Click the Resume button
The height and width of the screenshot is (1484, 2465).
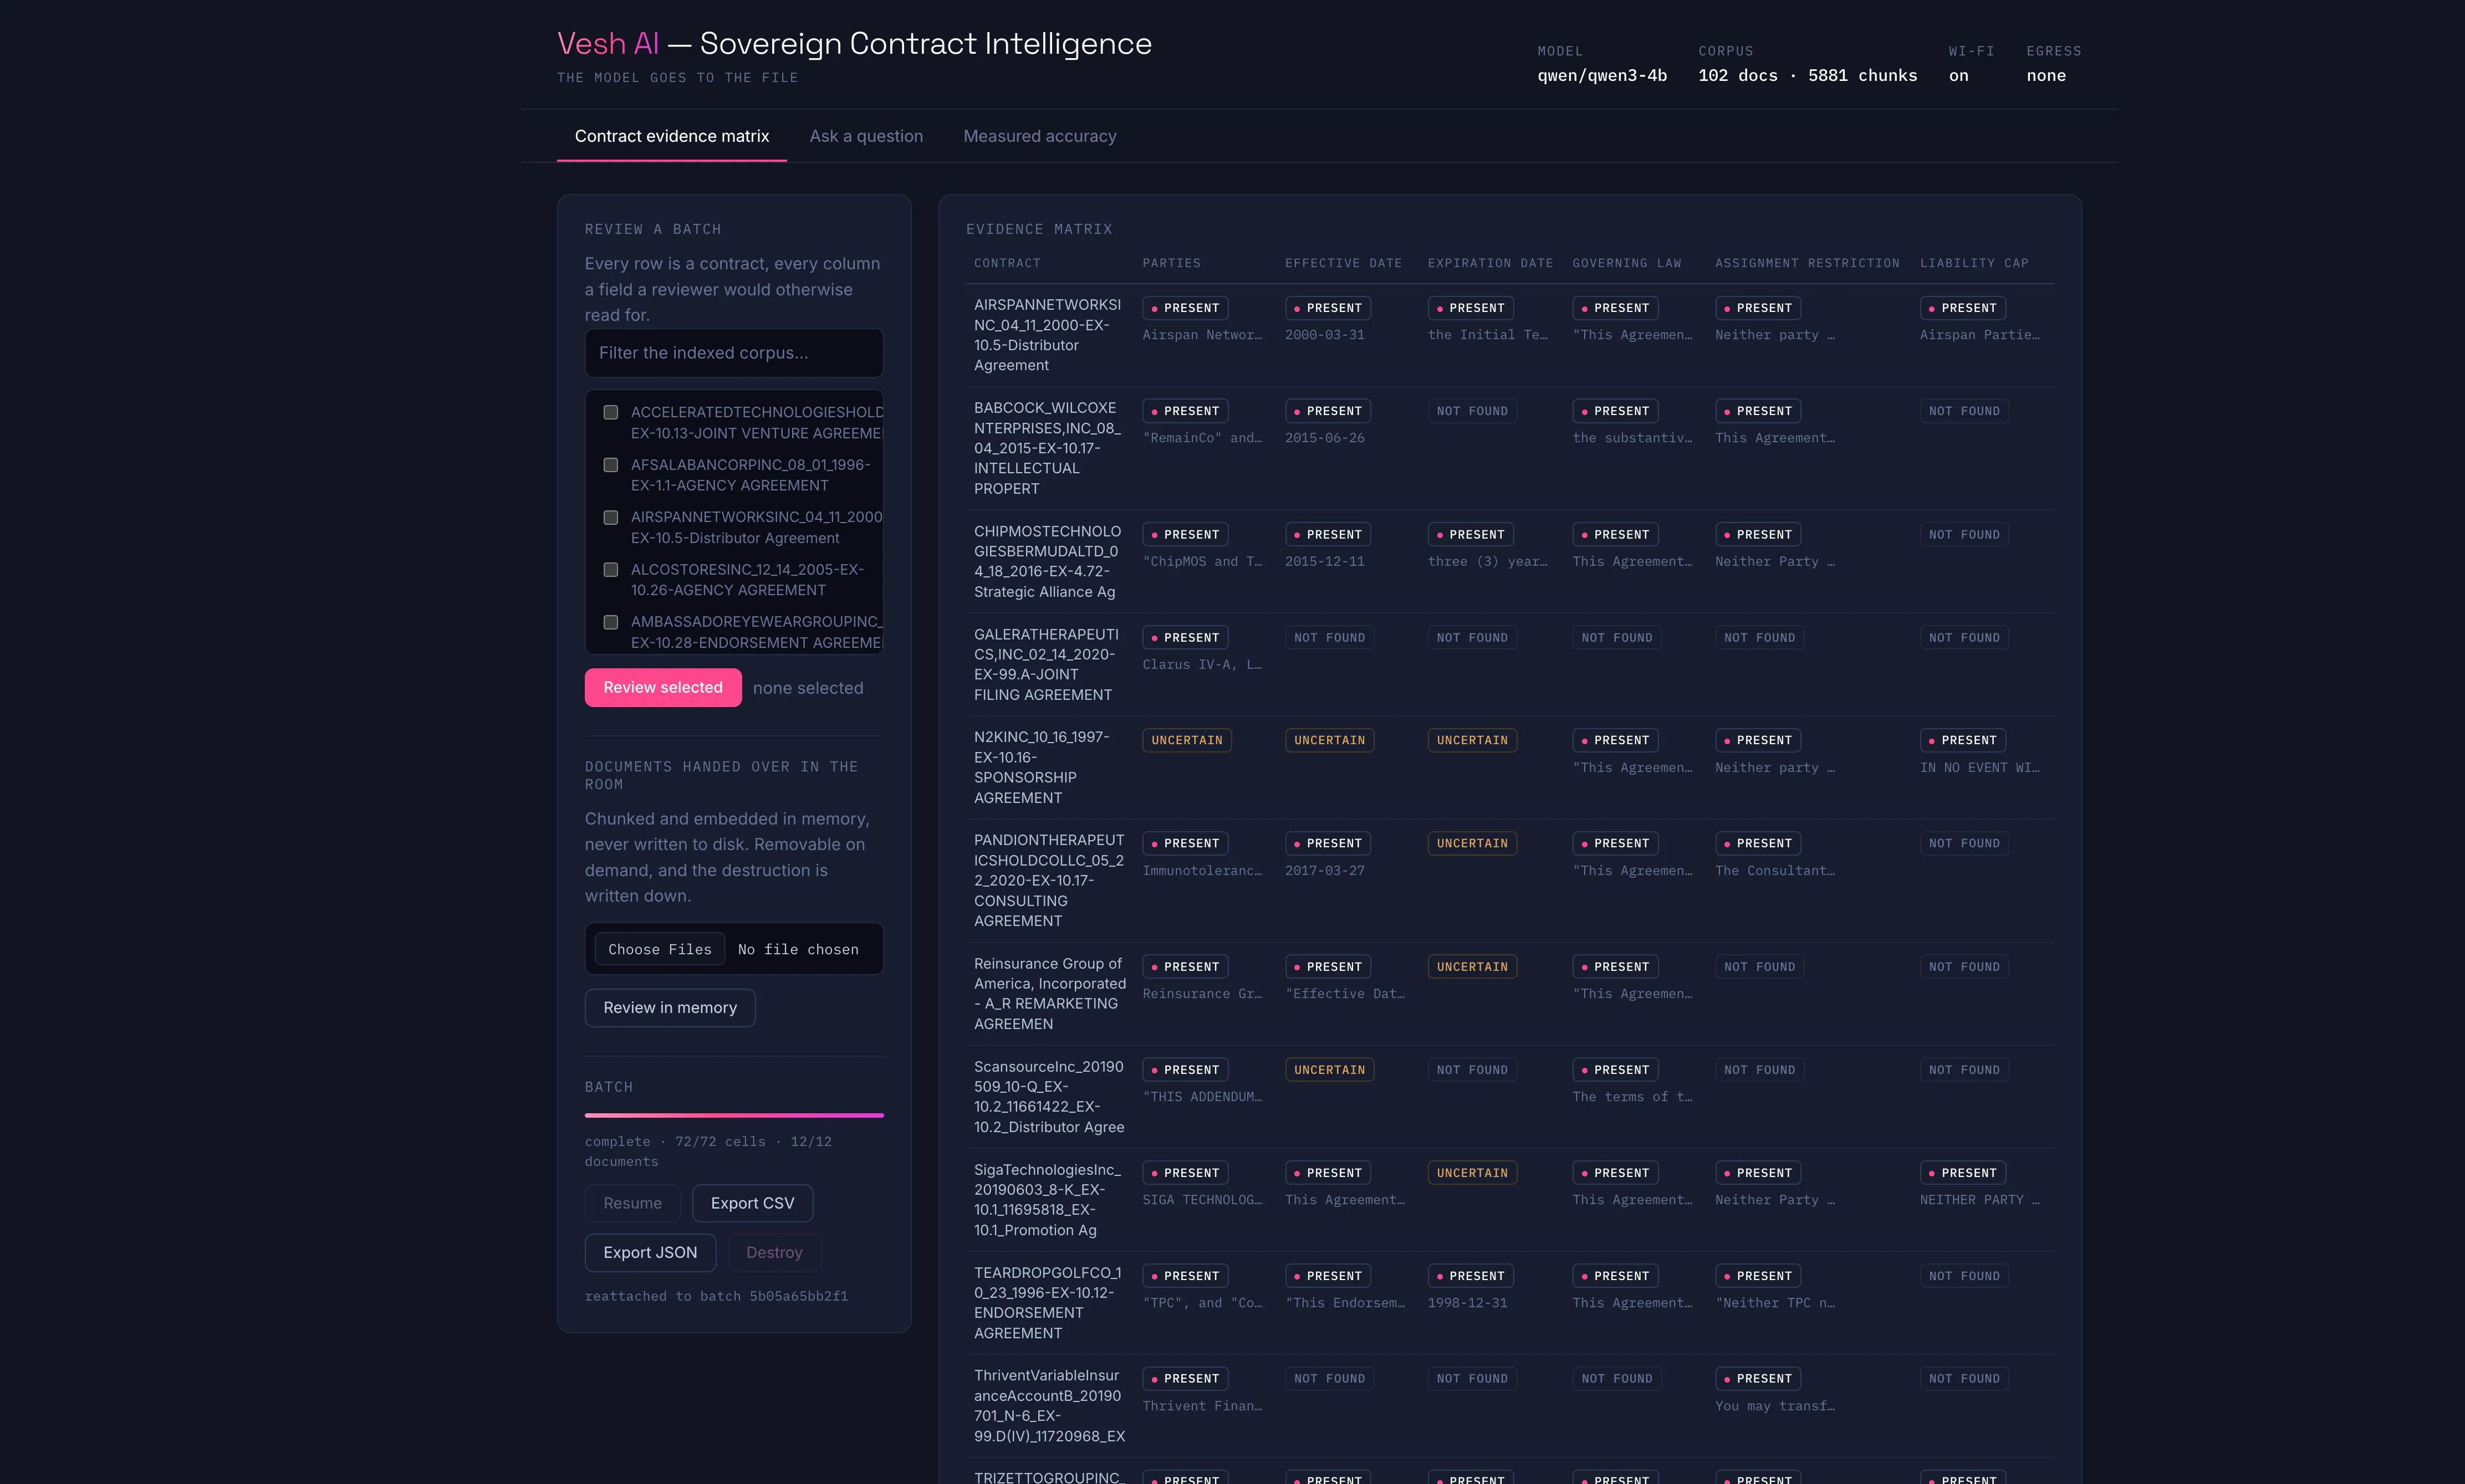click(x=632, y=1203)
